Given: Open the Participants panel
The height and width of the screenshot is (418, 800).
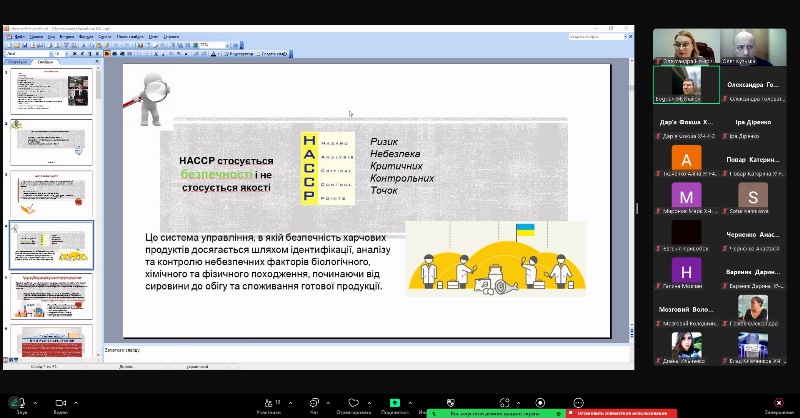Looking at the screenshot, I should pos(266,402).
